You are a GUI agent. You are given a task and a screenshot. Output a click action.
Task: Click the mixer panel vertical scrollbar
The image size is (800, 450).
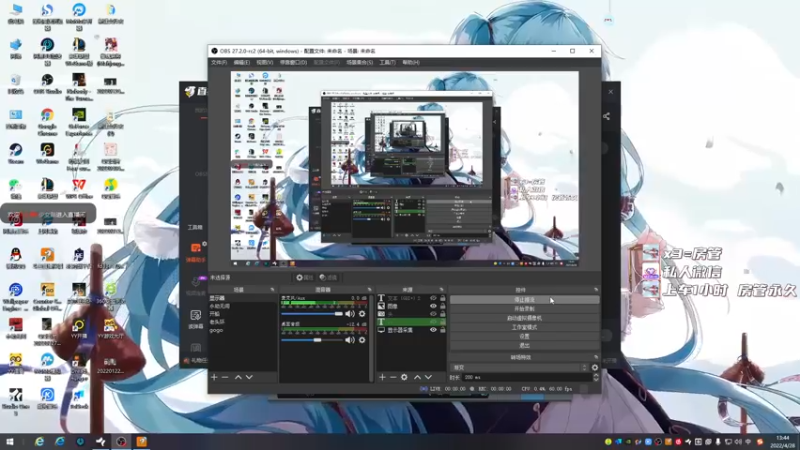(x=370, y=337)
